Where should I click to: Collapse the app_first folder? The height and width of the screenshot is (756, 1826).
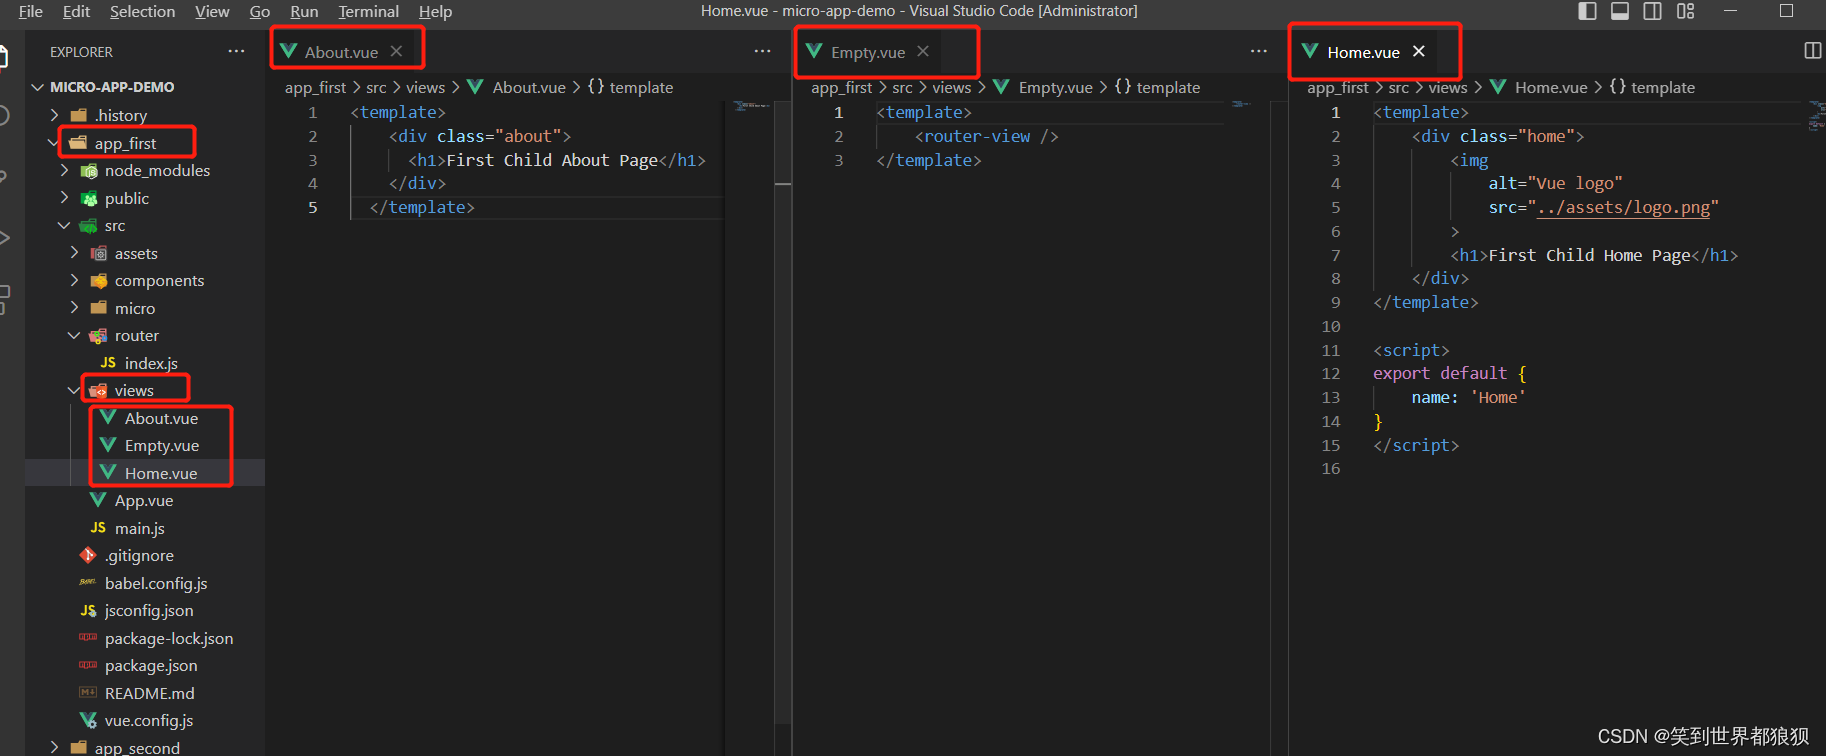point(53,143)
